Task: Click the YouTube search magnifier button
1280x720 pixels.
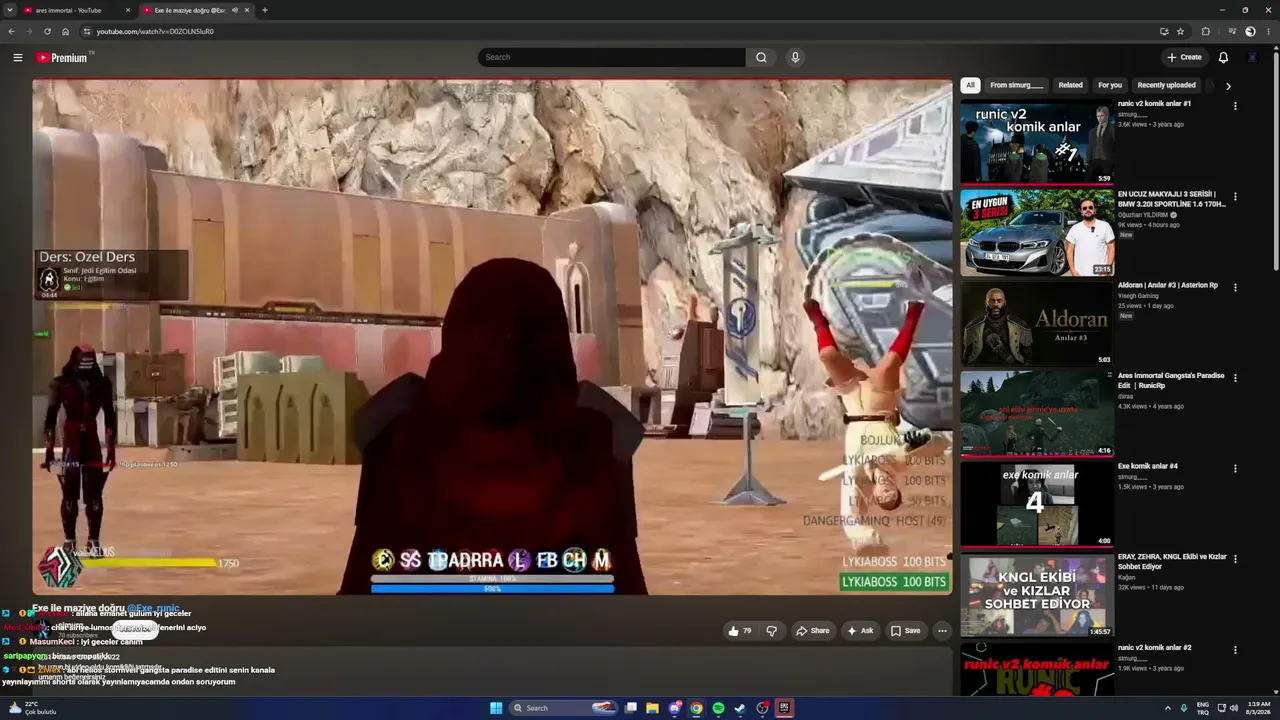Action: tap(761, 57)
